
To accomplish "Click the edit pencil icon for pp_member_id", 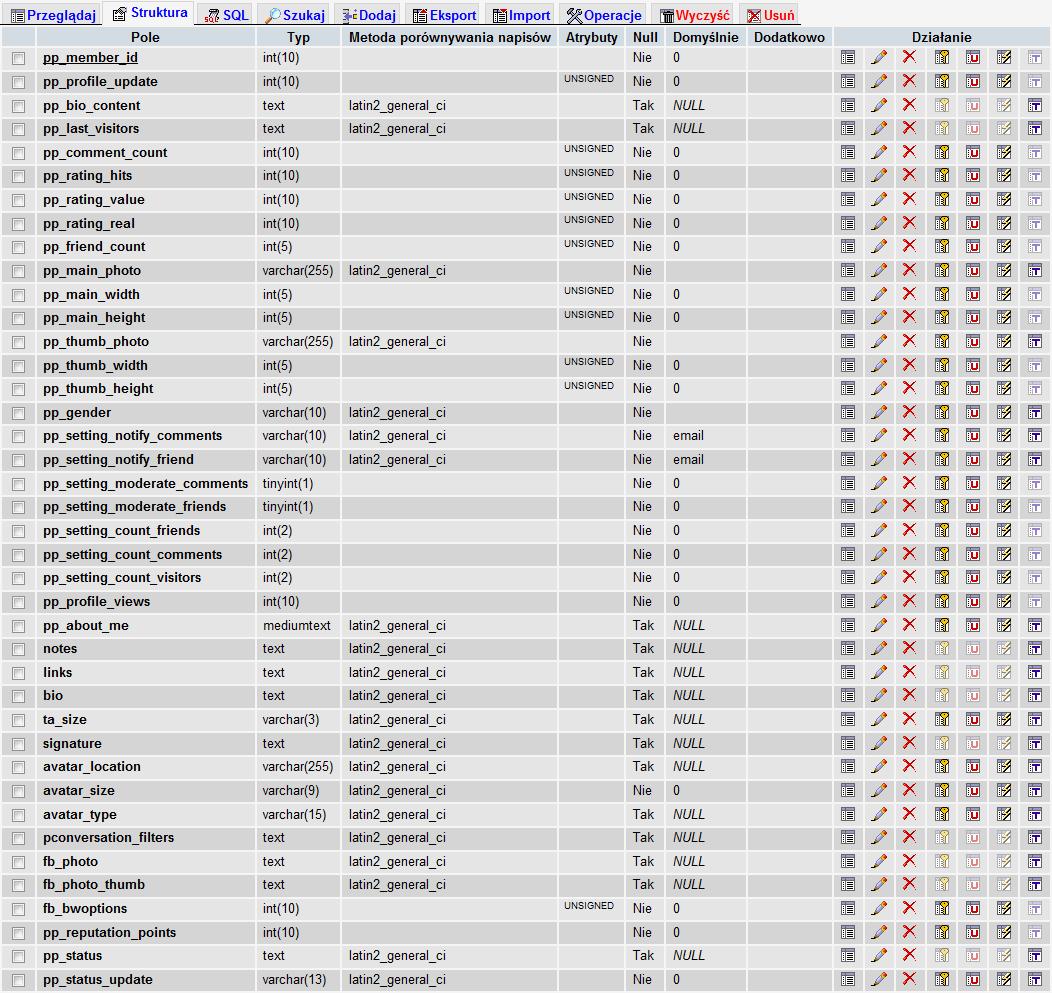I will click(879, 58).
